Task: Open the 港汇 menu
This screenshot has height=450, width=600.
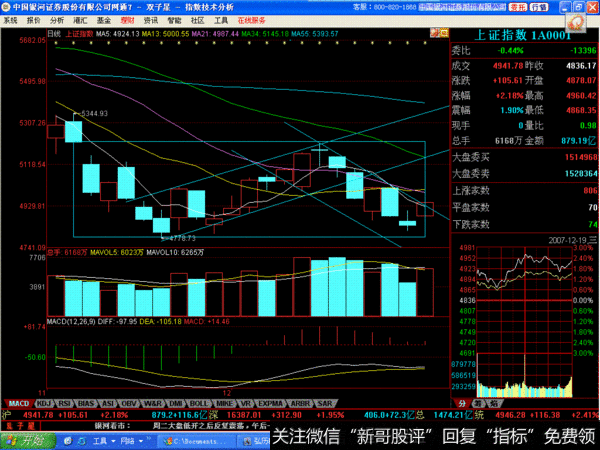Action: 80,20
